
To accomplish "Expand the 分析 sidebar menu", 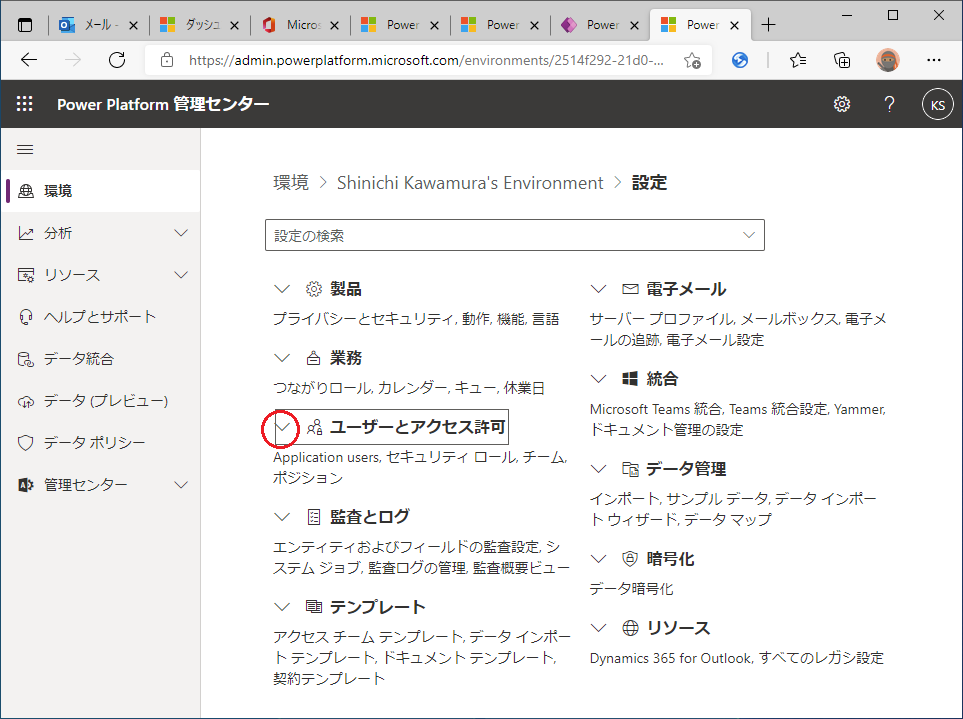I will coord(181,233).
